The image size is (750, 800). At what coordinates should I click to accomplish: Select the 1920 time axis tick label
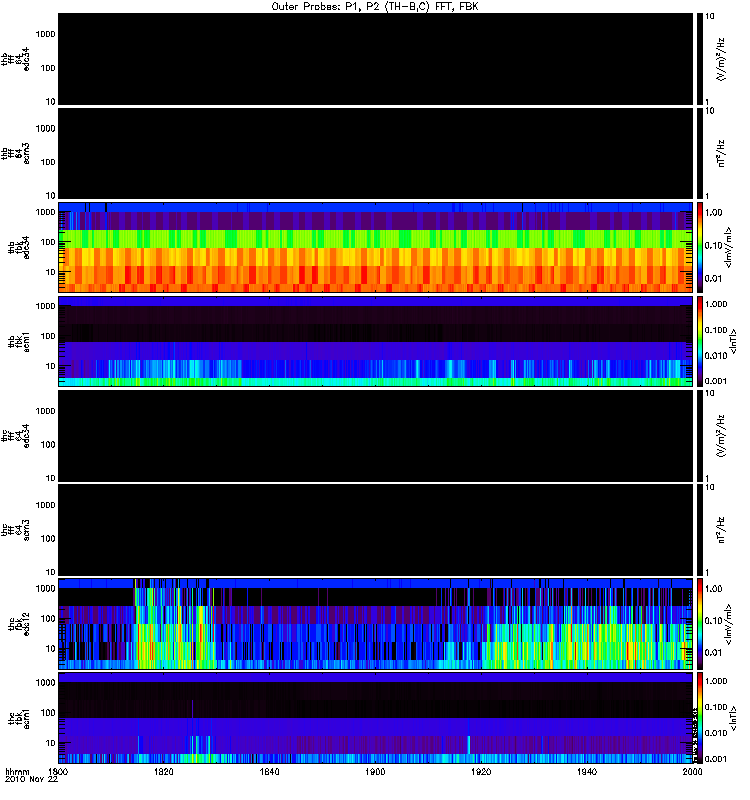pyautogui.click(x=481, y=772)
